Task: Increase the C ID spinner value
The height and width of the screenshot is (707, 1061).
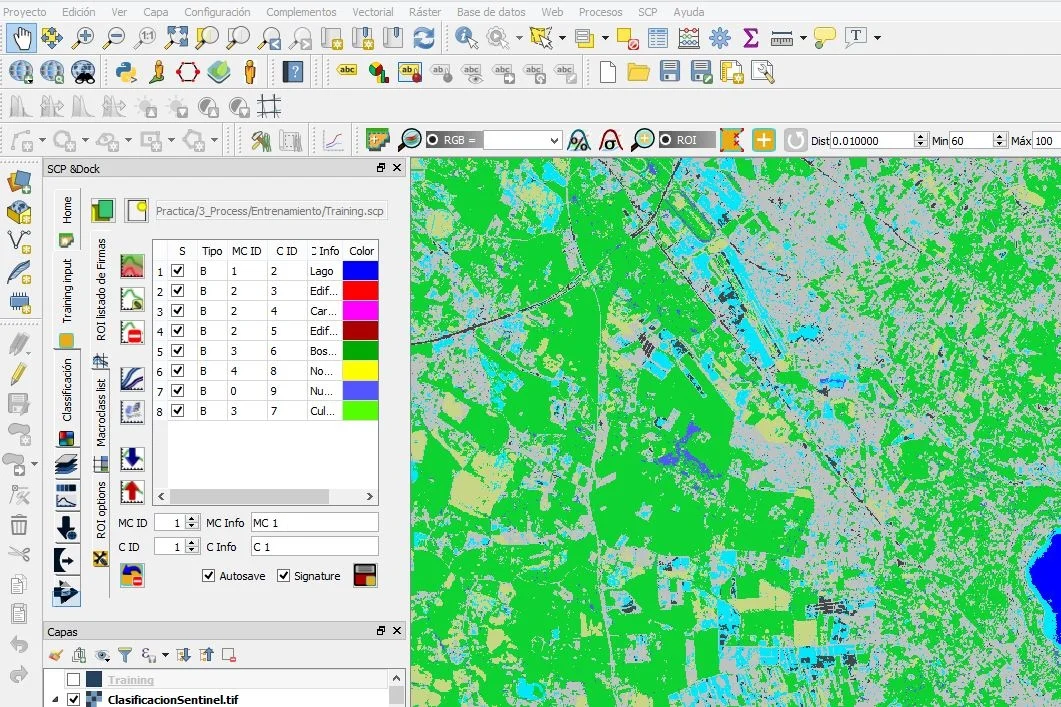Action: tap(192, 543)
